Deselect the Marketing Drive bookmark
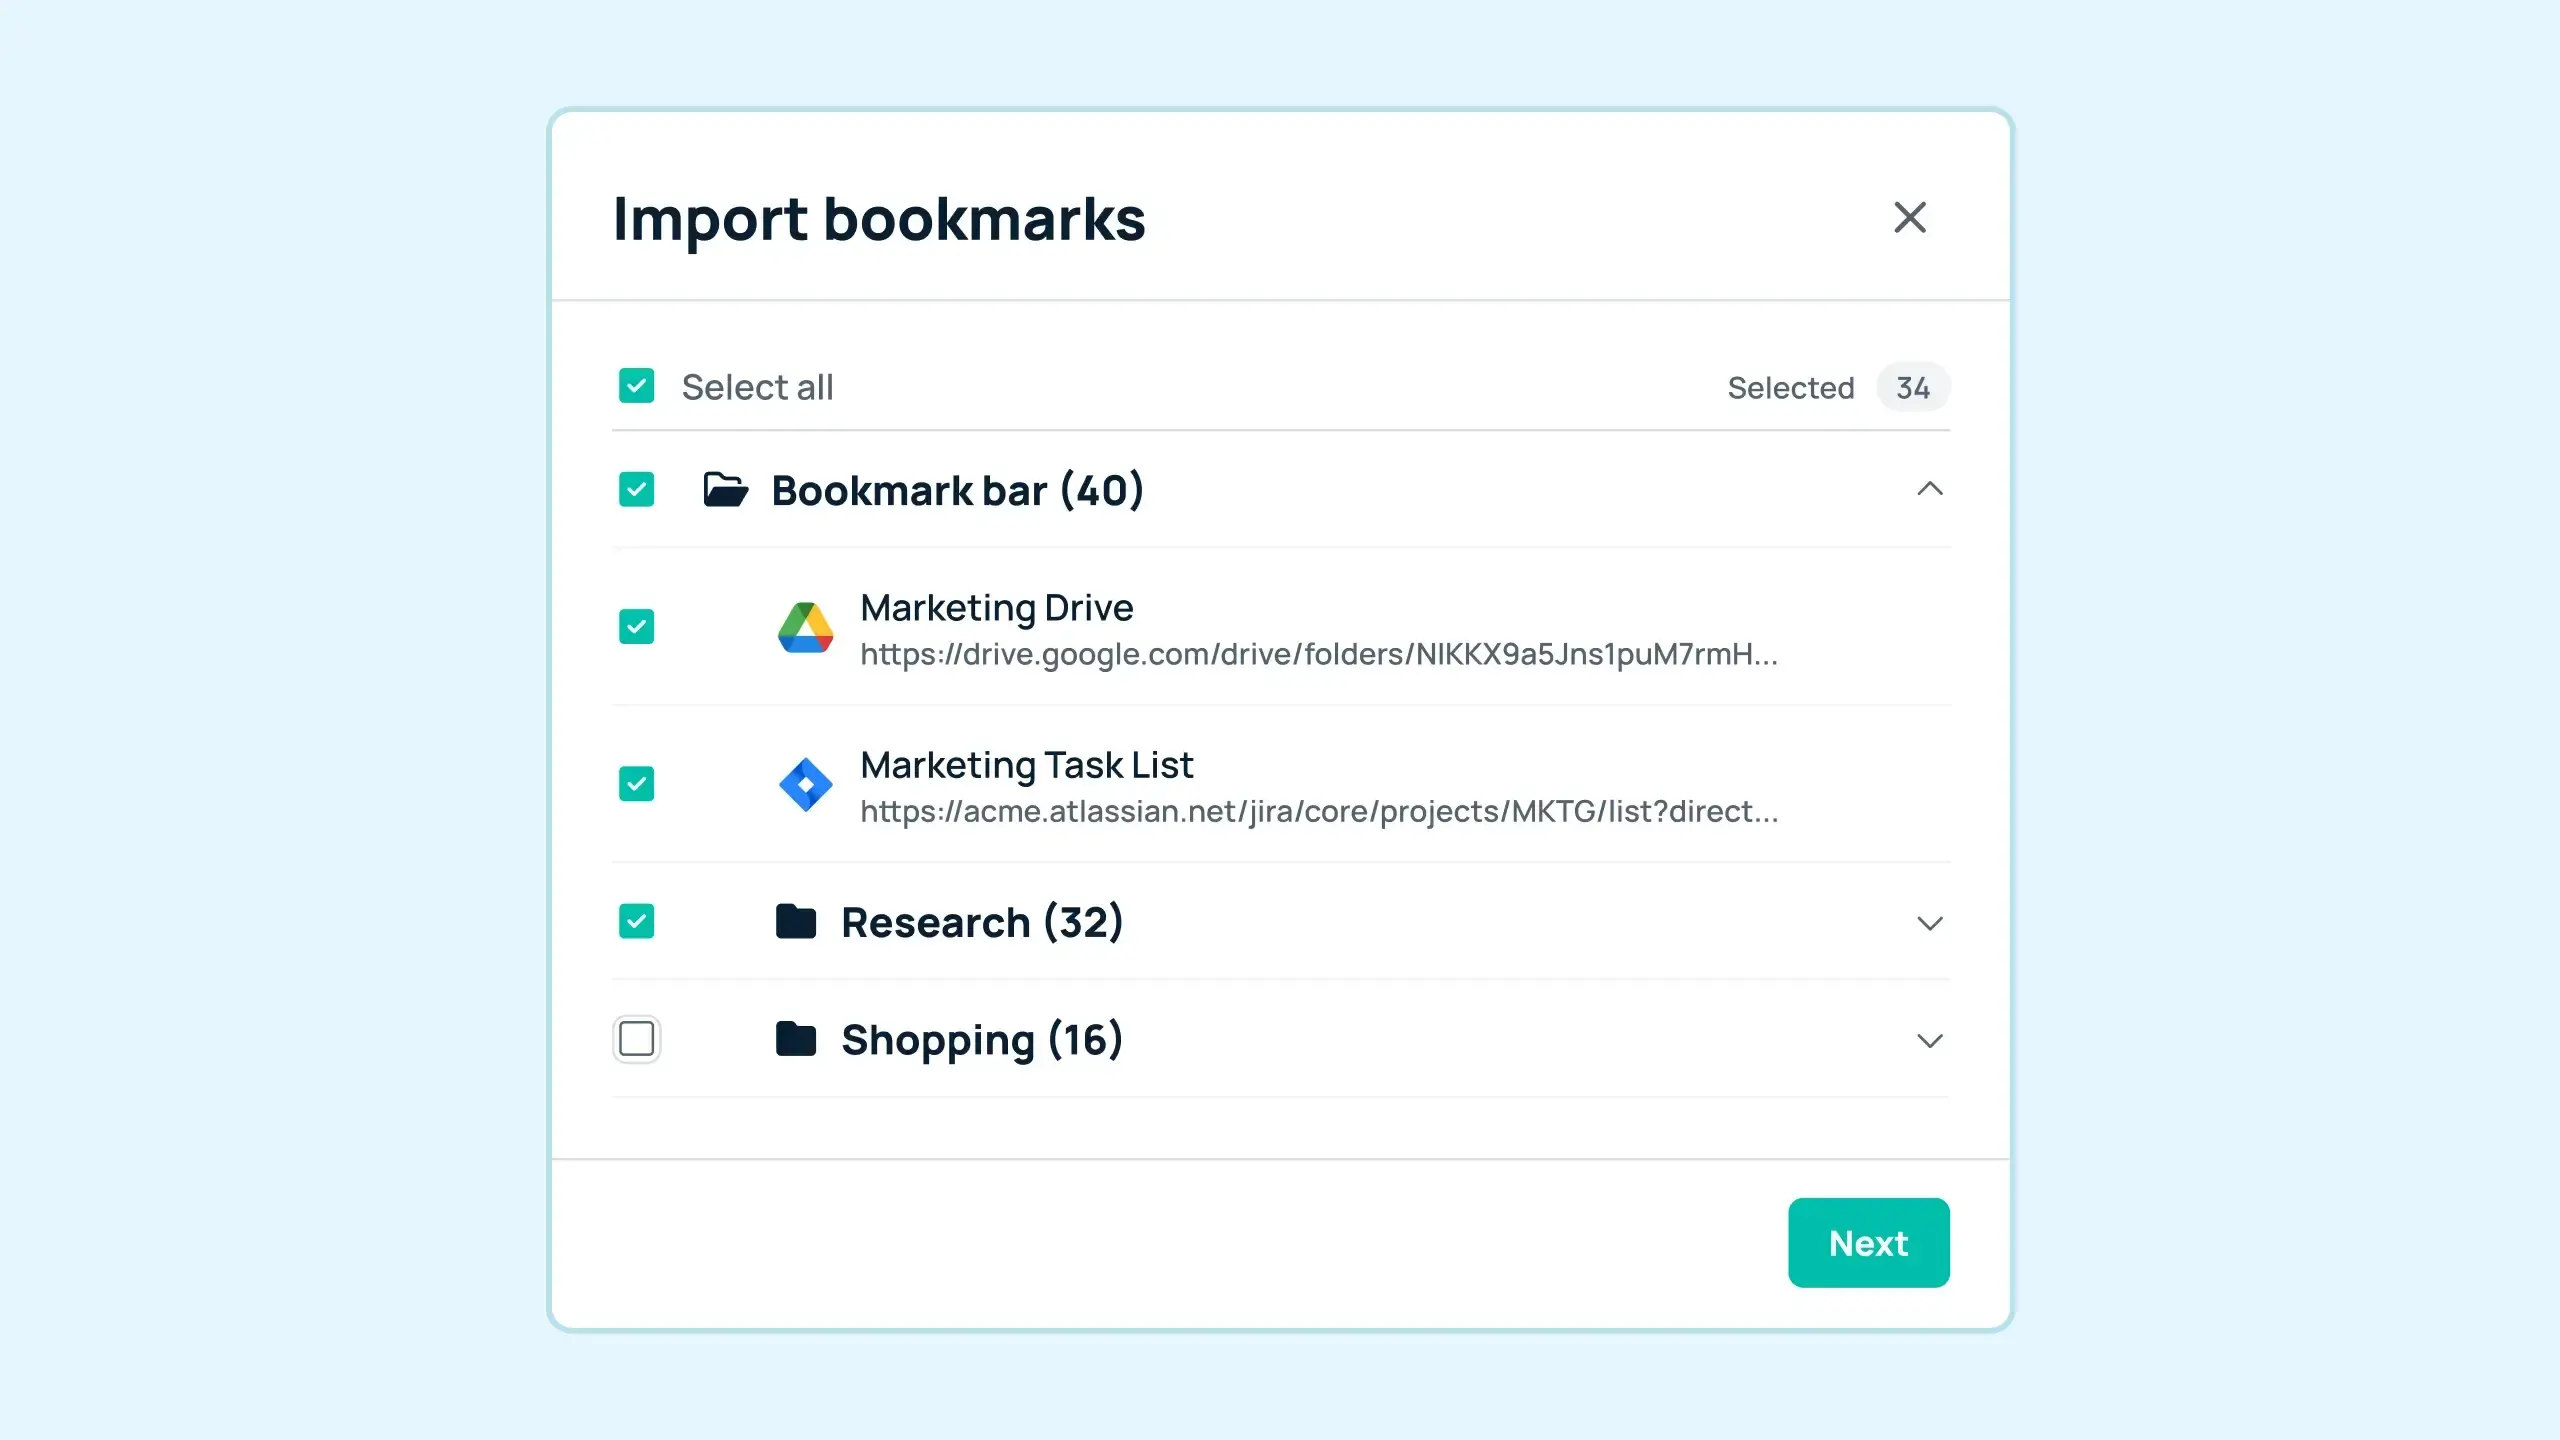The height and width of the screenshot is (1440, 2560). point(637,627)
